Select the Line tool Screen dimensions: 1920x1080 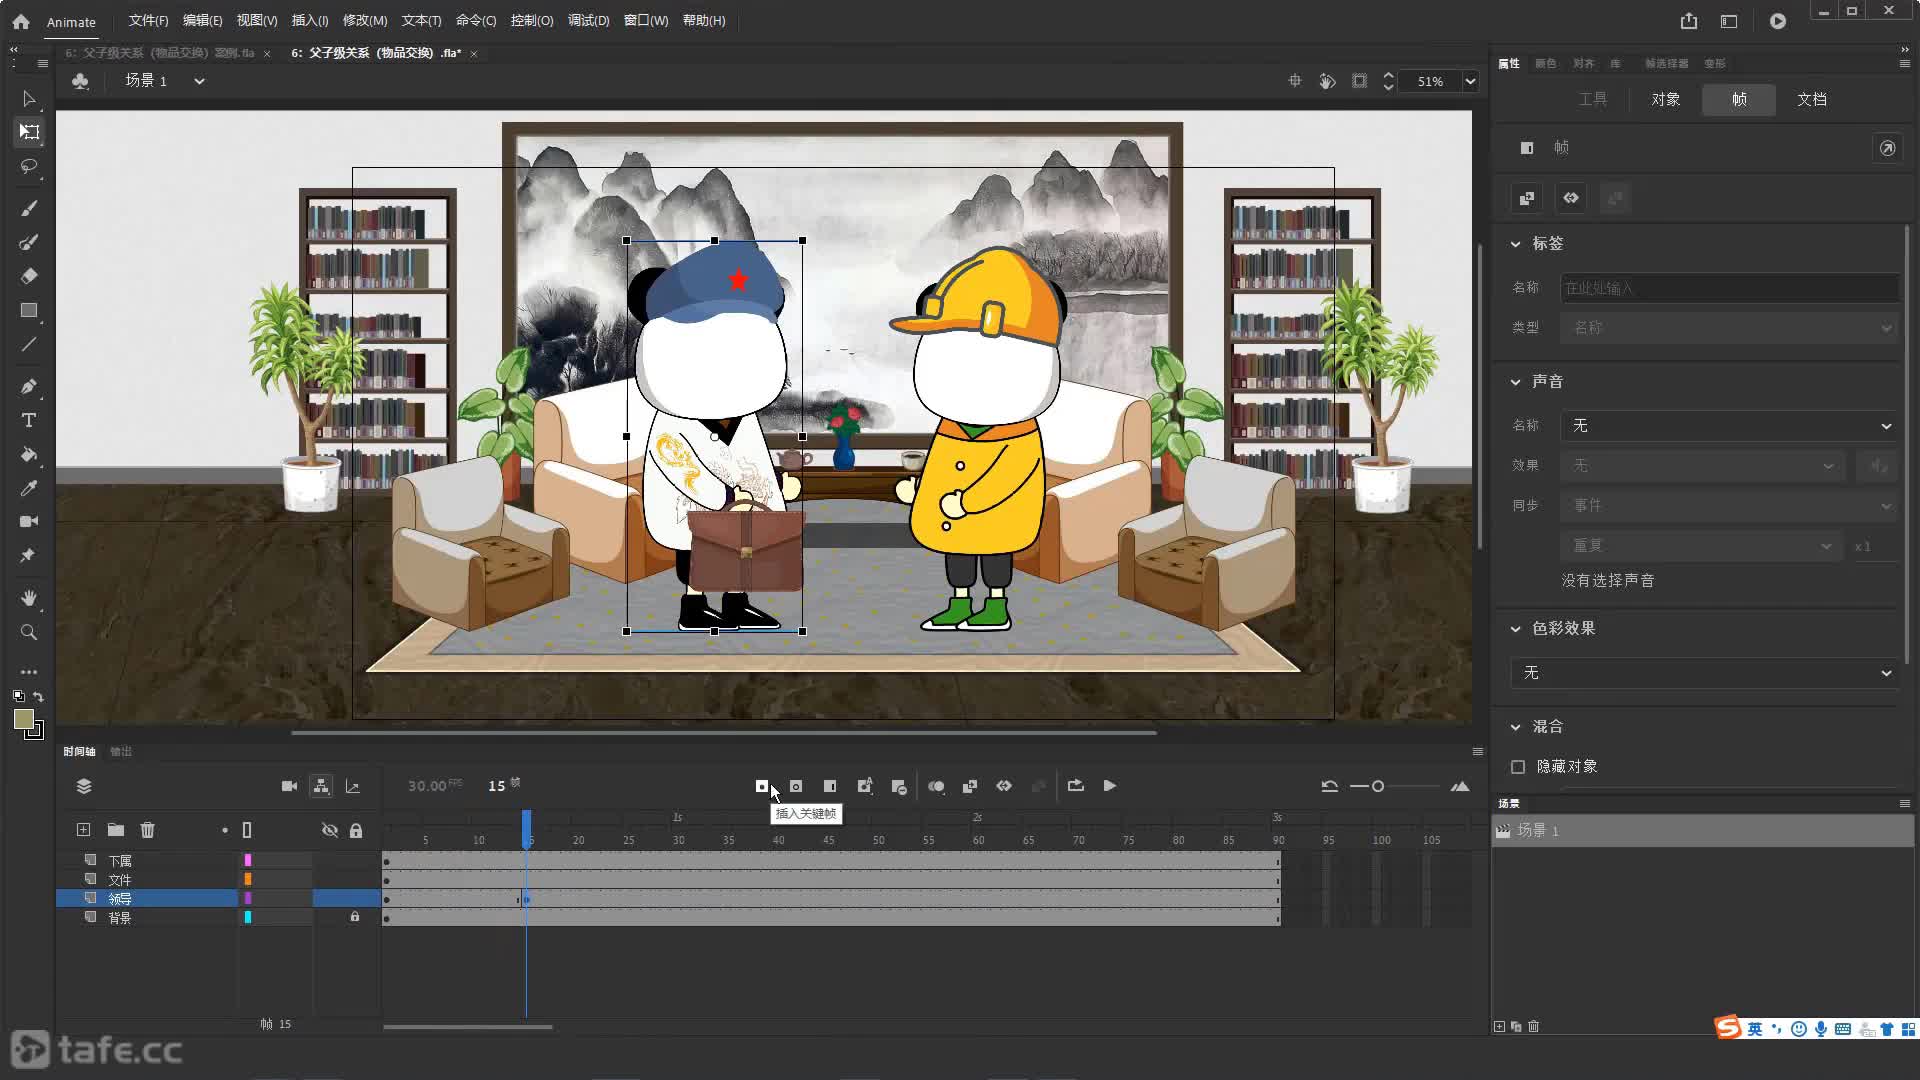pyautogui.click(x=28, y=344)
